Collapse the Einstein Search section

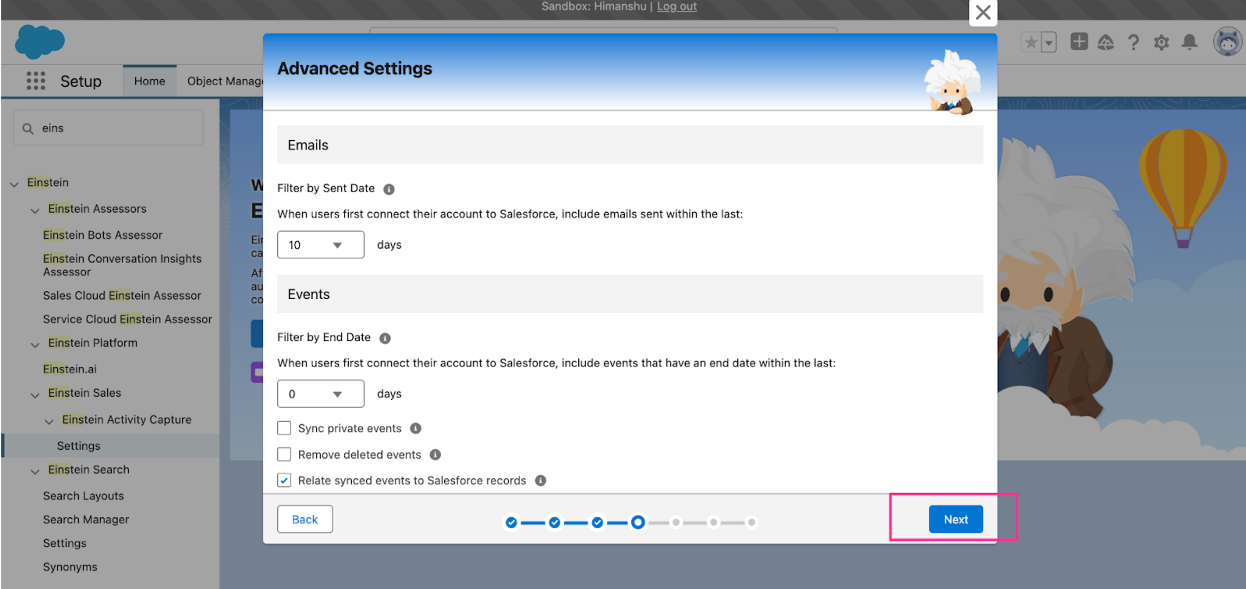pos(35,471)
